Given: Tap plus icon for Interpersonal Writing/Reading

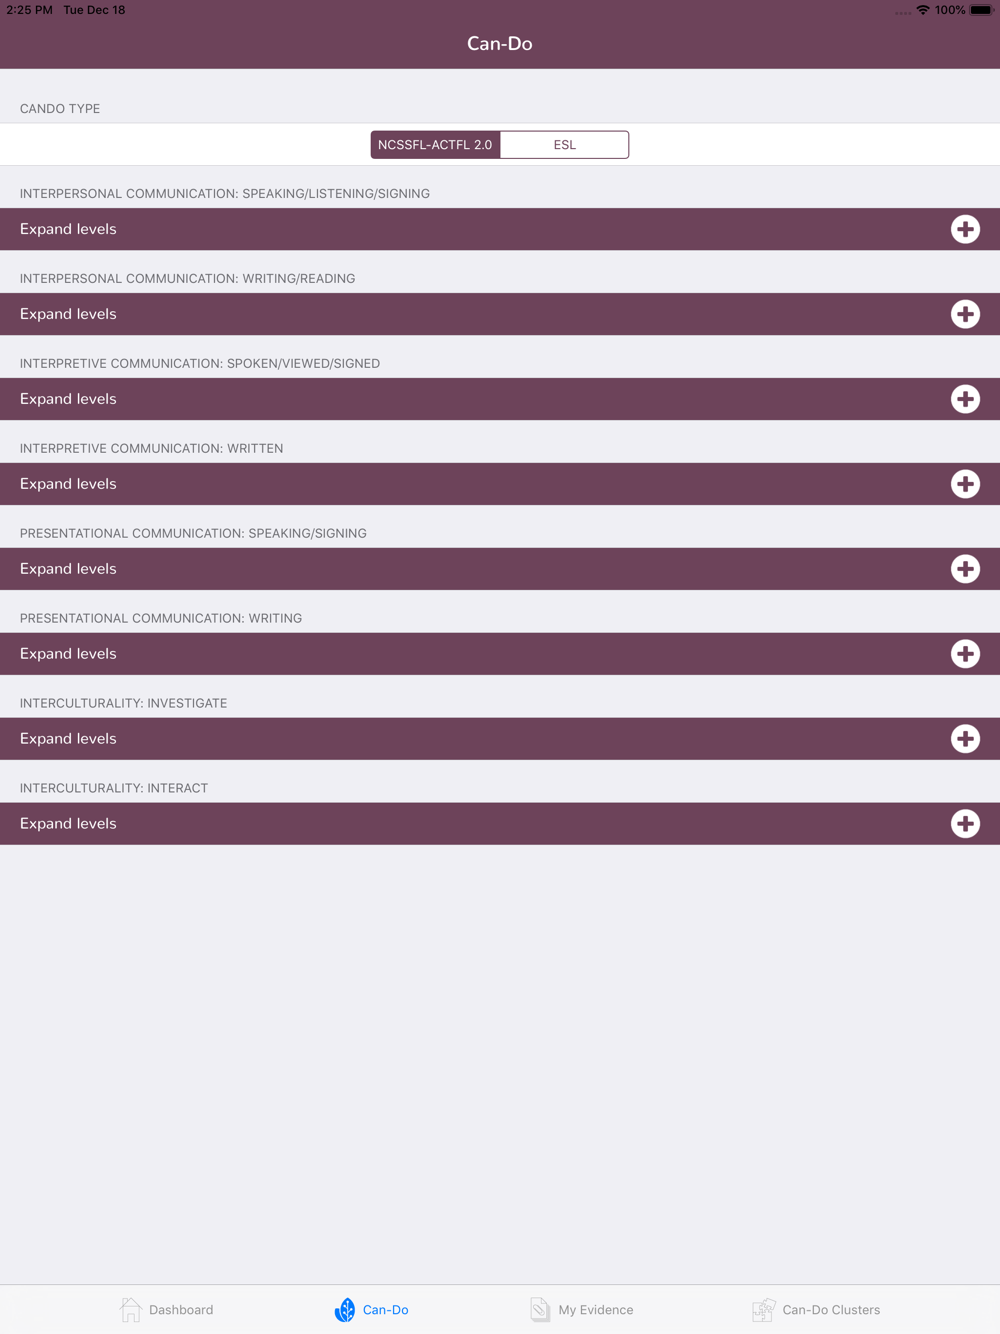Looking at the screenshot, I should point(965,314).
